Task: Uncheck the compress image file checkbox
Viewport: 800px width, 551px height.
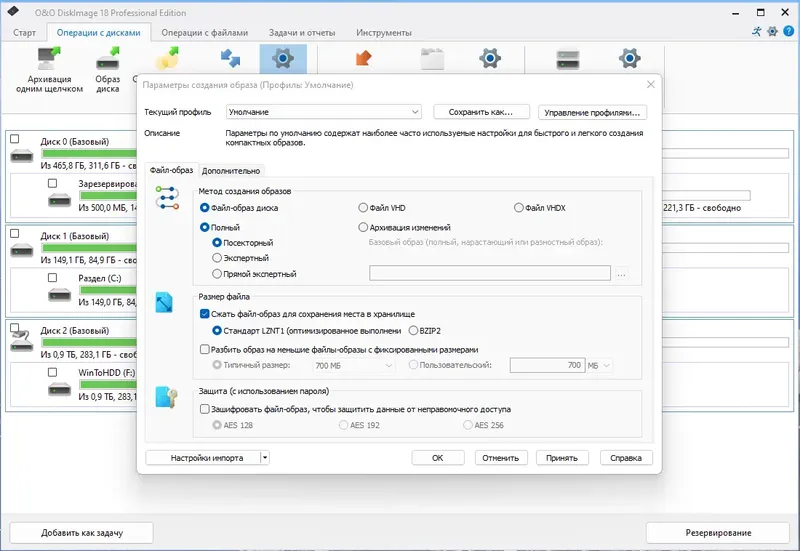Action: tap(205, 314)
